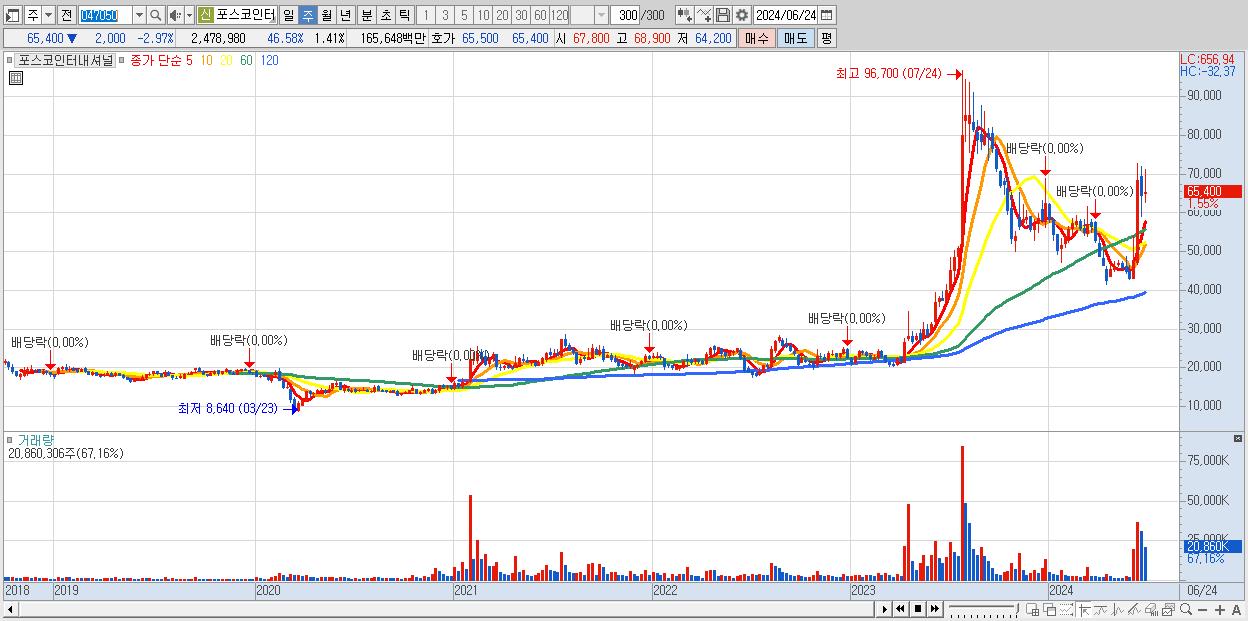Click the stop button in the bottom bar

click(918, 609)
